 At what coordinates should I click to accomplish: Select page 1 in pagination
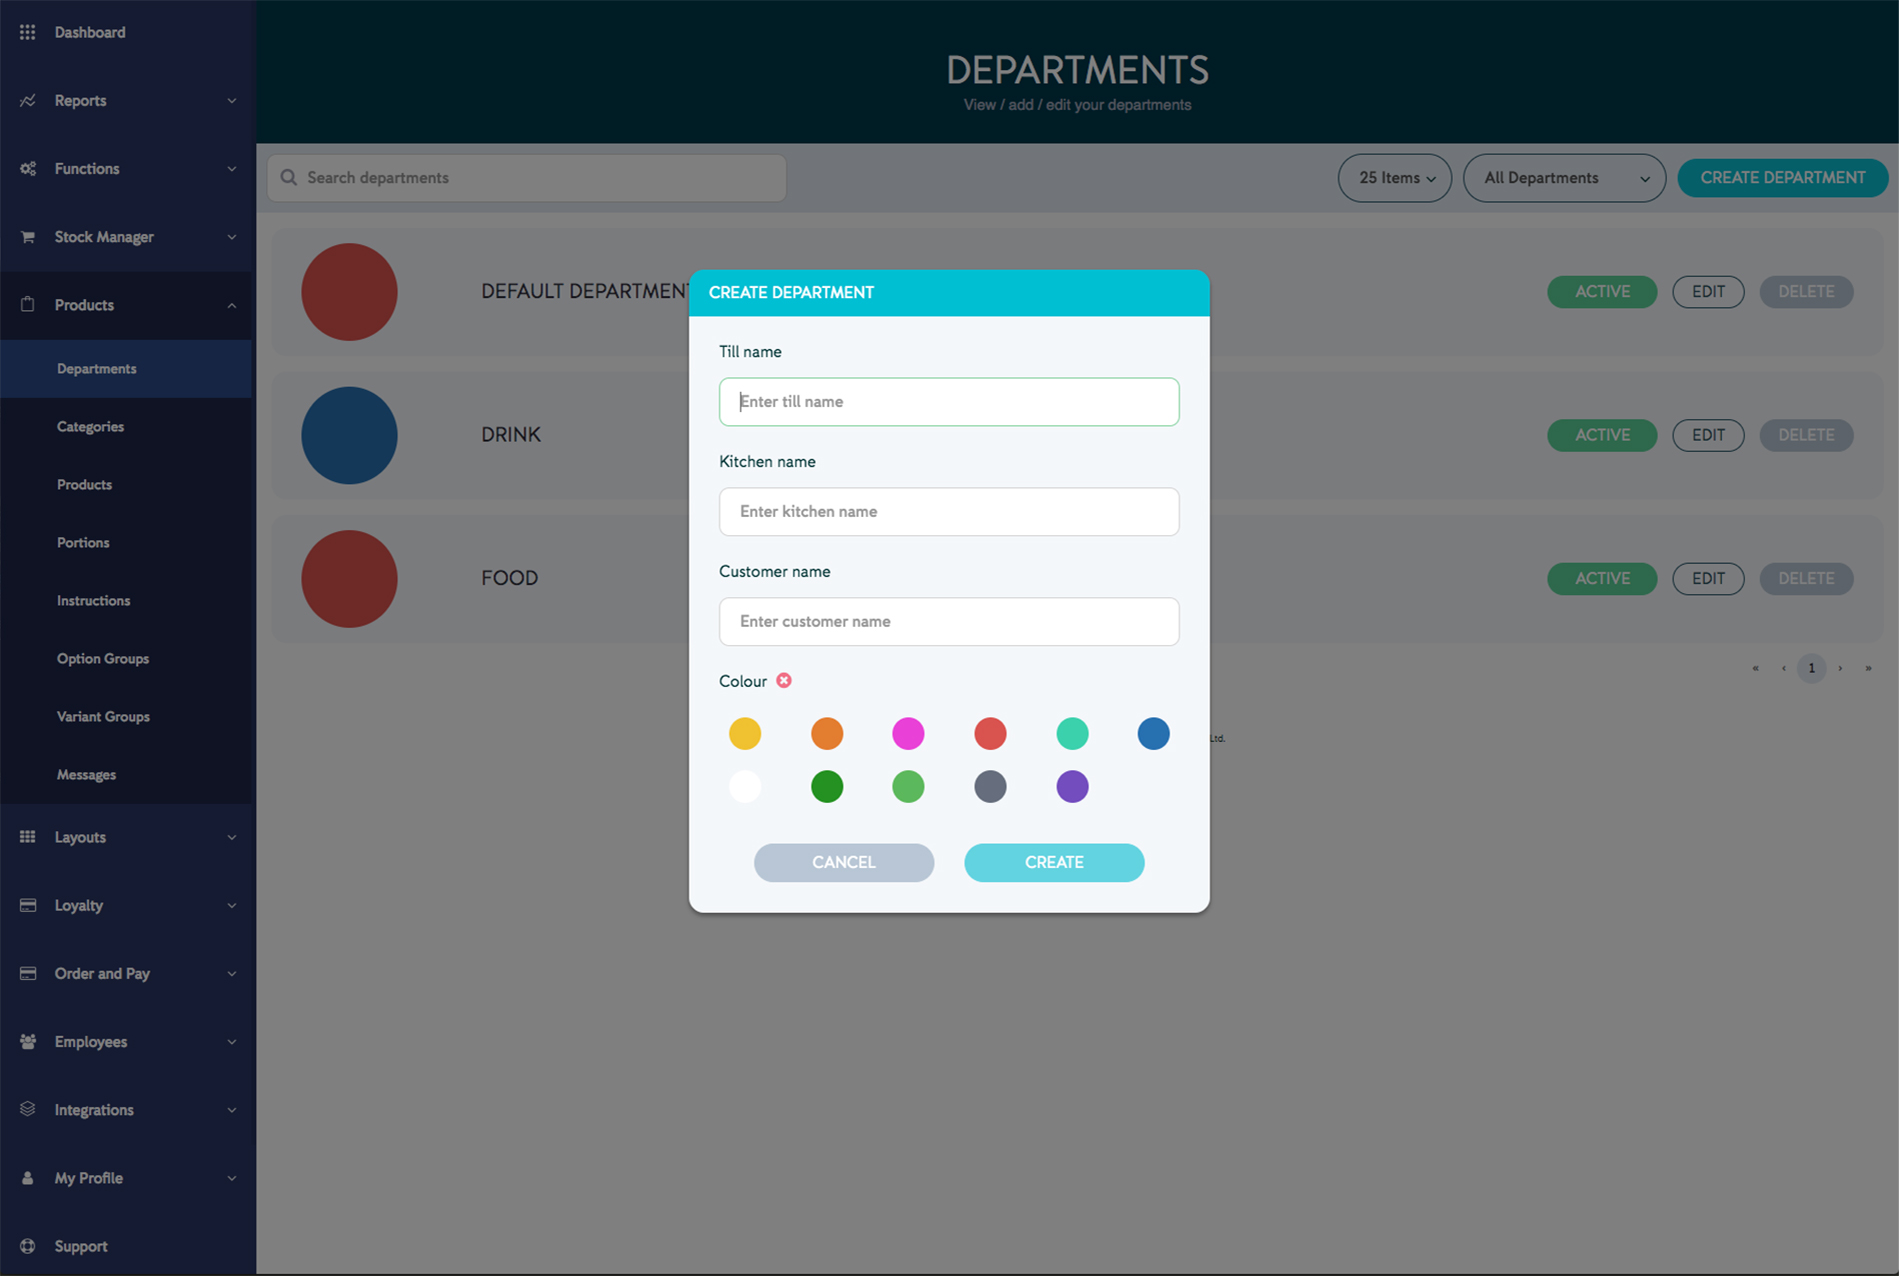click(1811, 668)
